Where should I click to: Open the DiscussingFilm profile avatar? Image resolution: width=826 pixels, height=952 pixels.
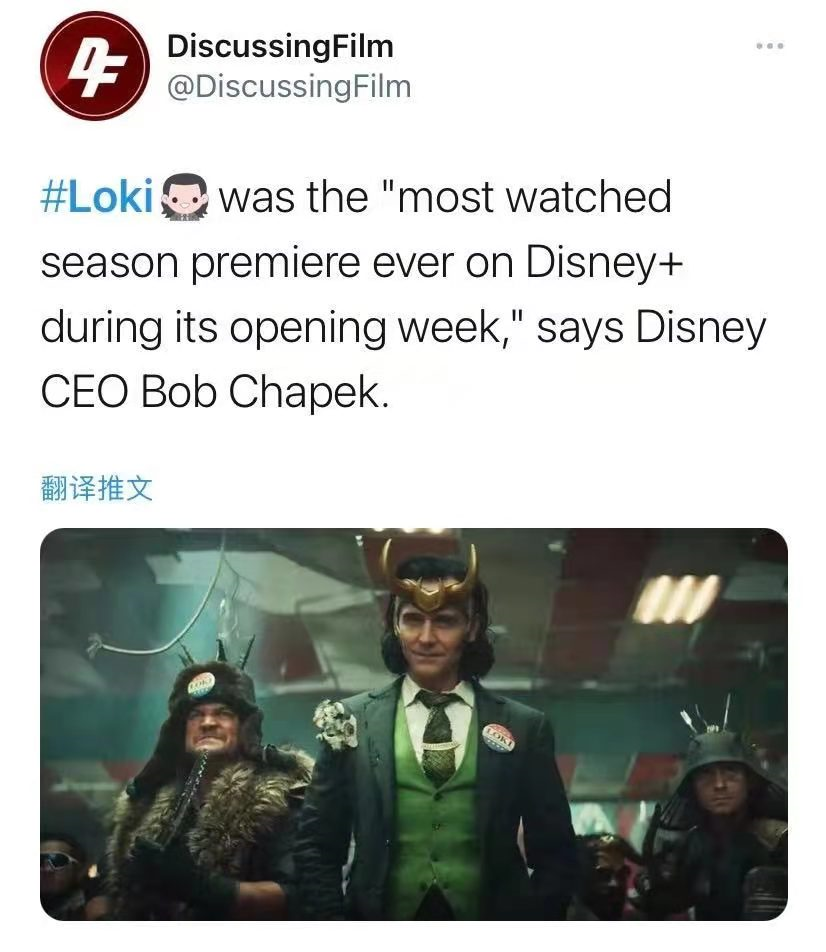(95, 66)
